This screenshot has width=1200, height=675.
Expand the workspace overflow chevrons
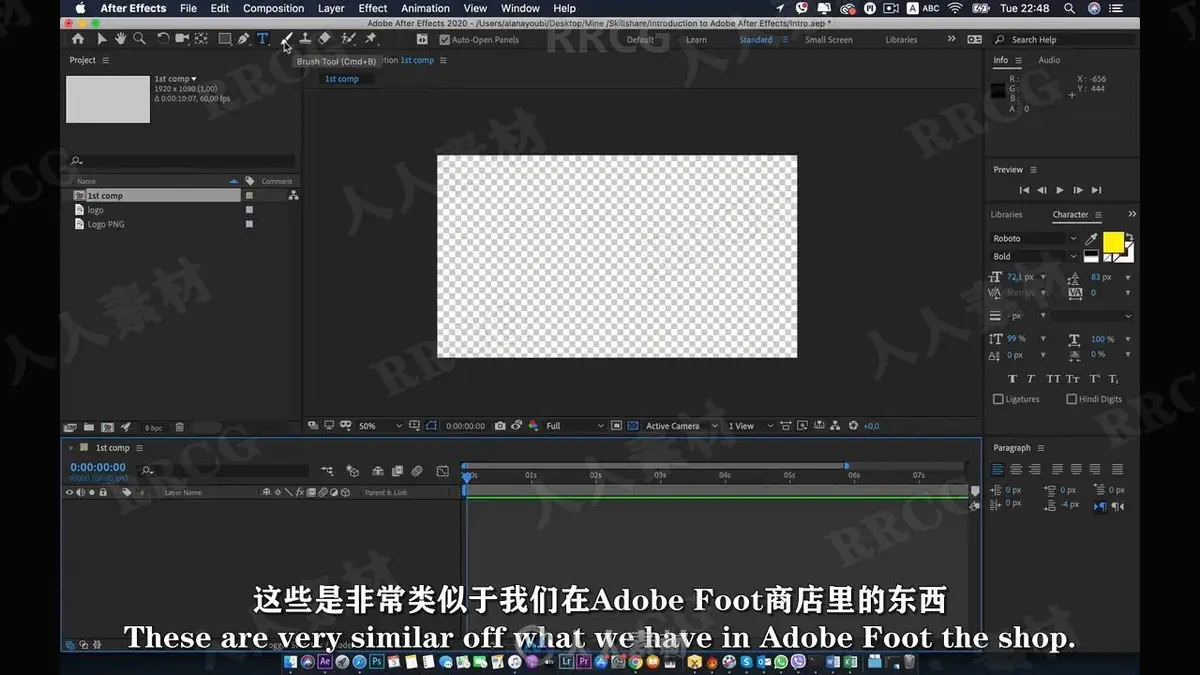tap(951, 40)
